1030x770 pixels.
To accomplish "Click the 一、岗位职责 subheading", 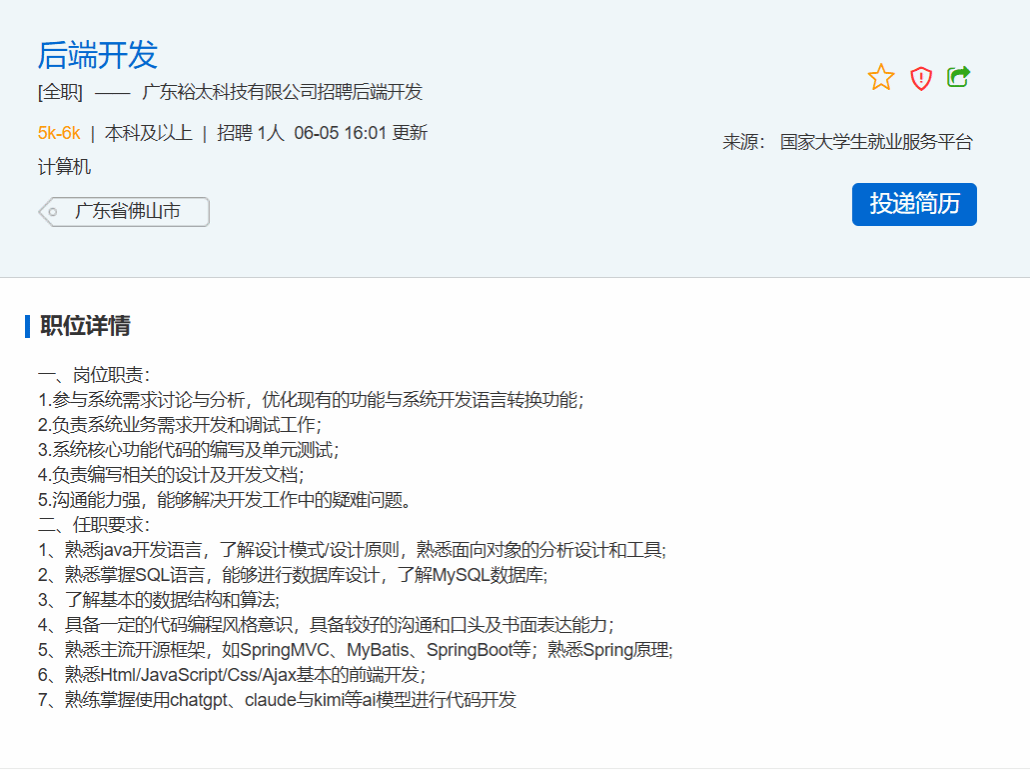I will tap(94, 375).
